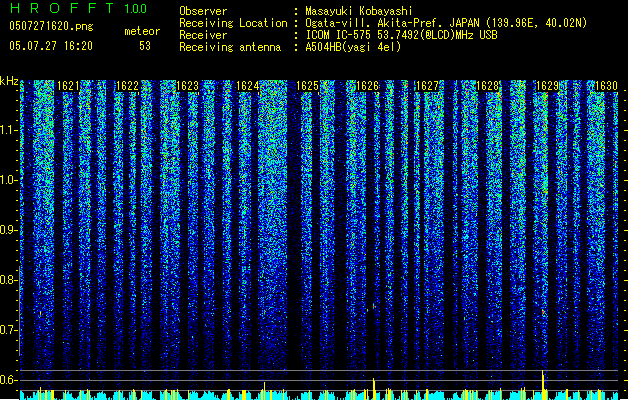
Task: Click the date stamp 05.07.27 16:20
Action: tap(51, 46)
